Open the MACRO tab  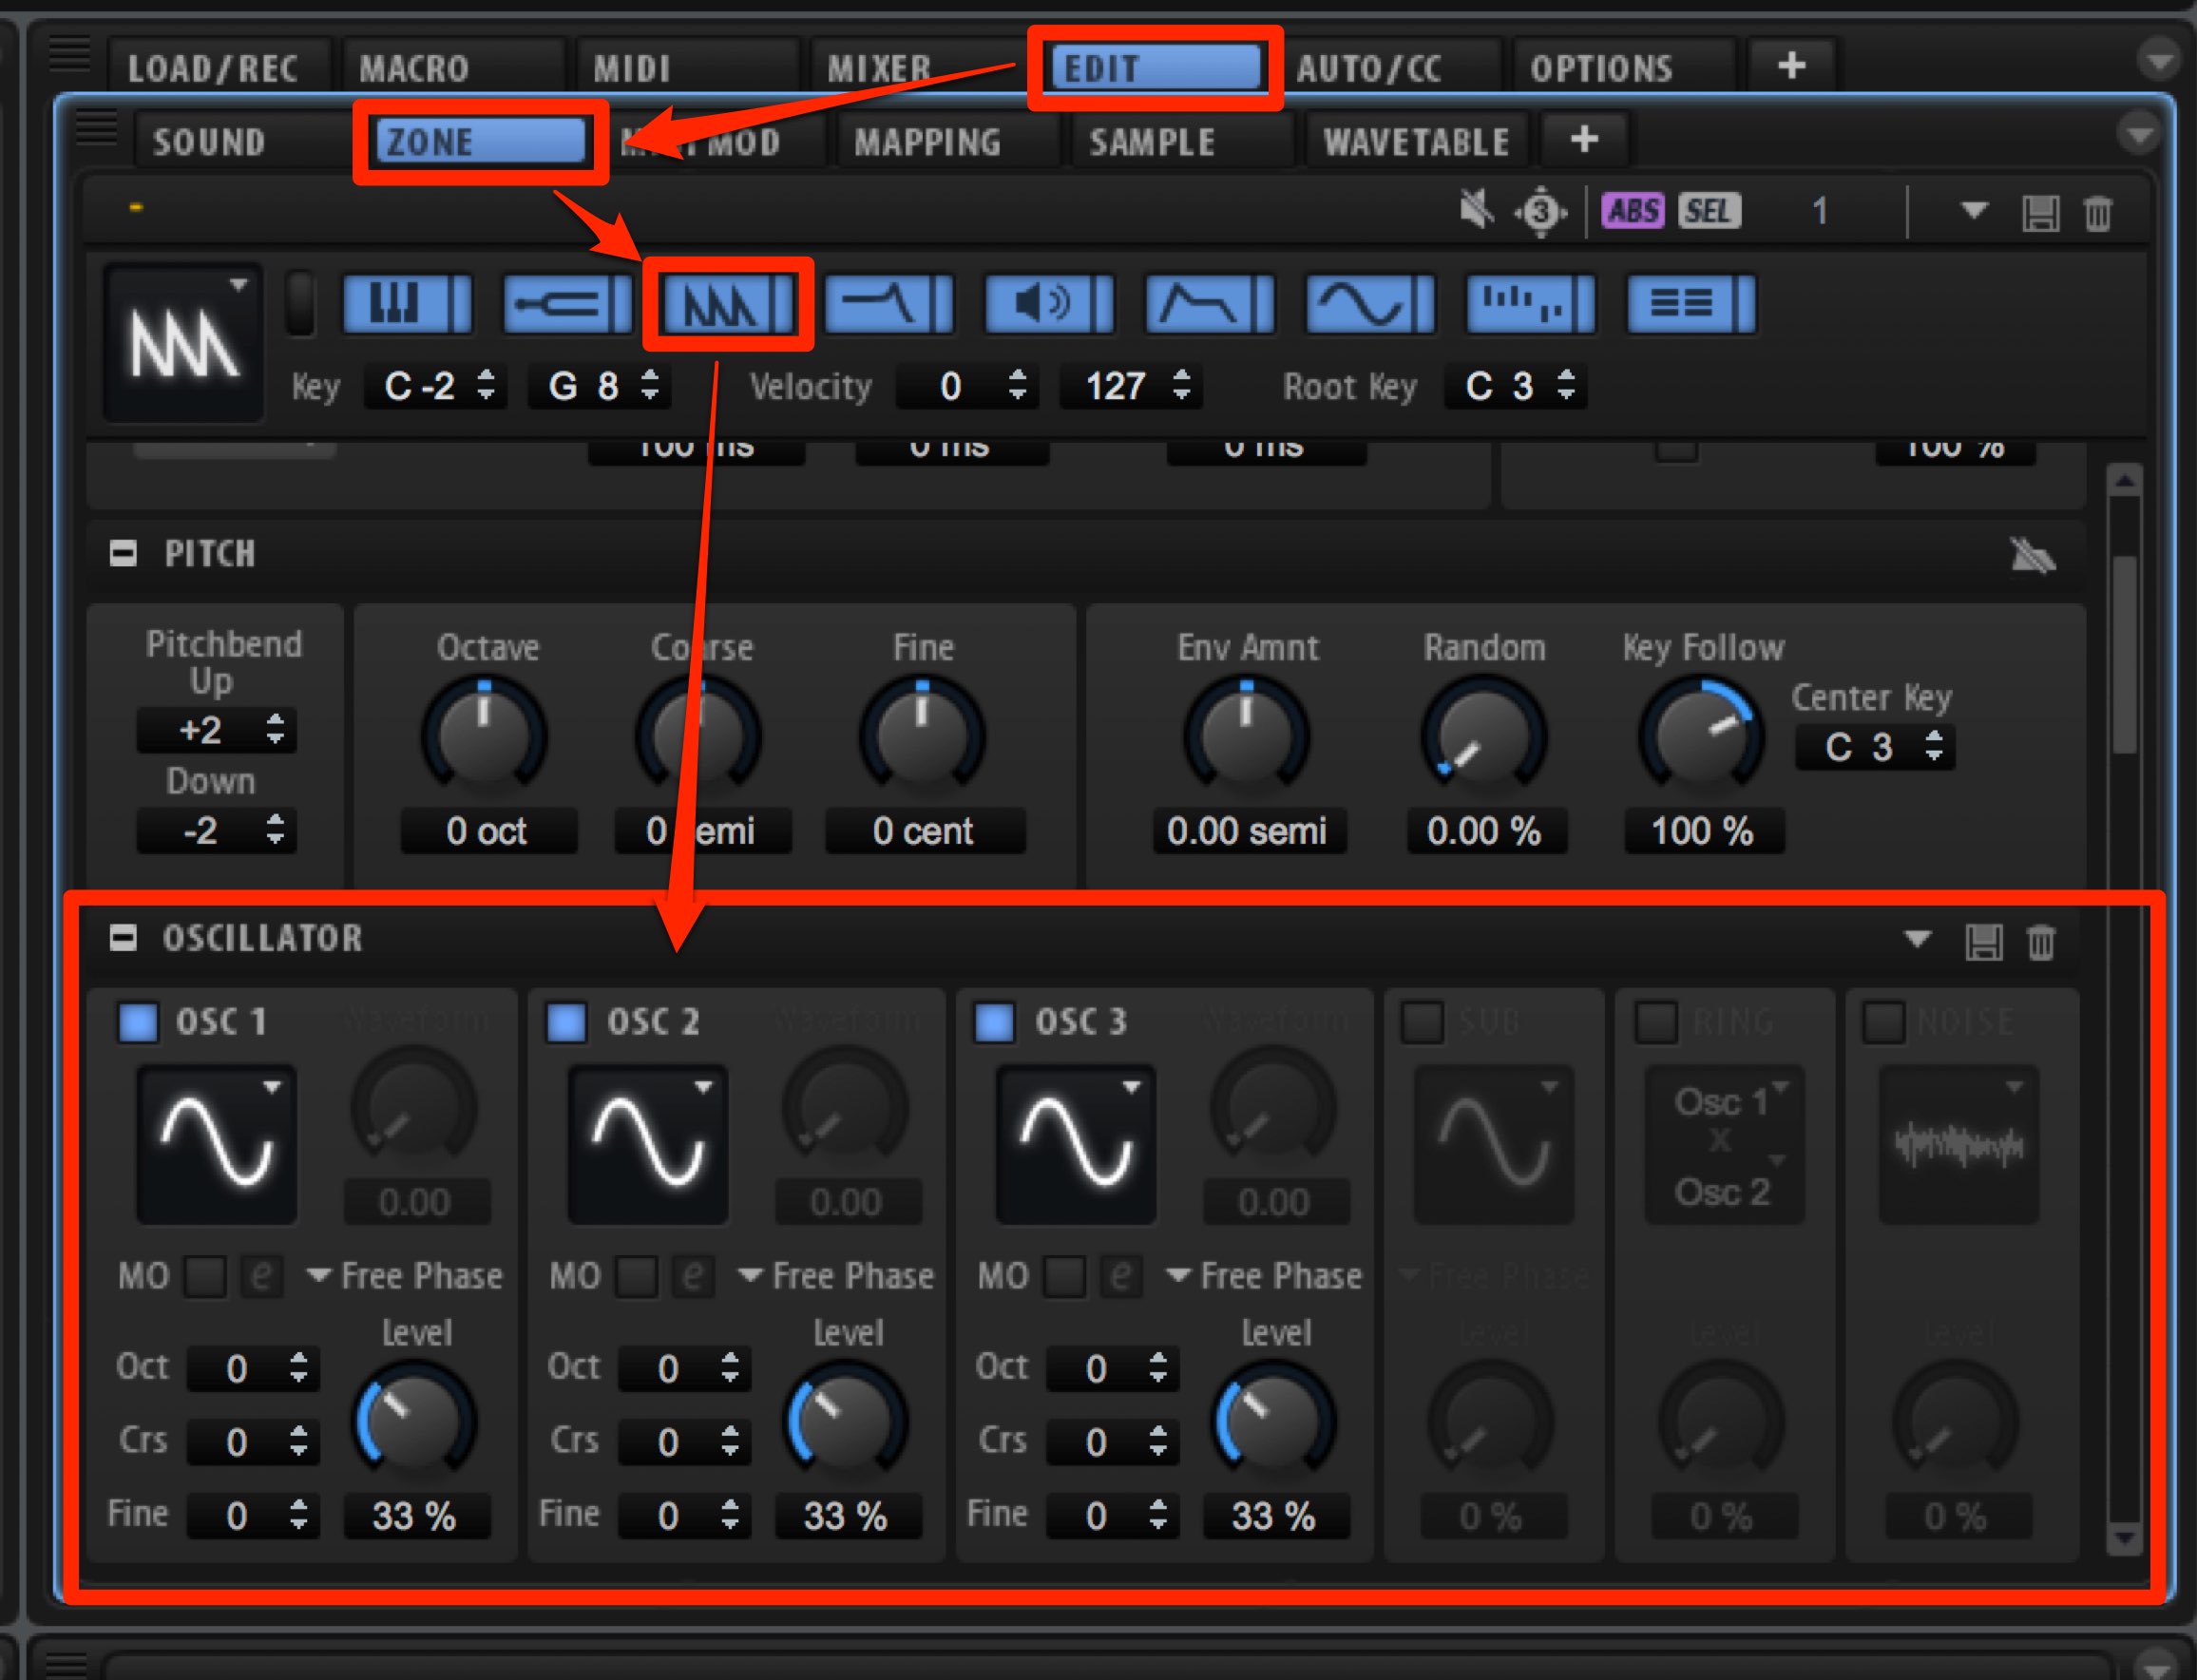[453, 67]
